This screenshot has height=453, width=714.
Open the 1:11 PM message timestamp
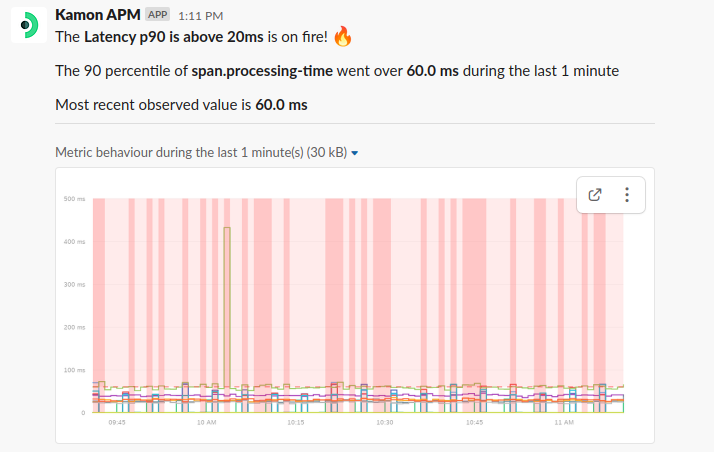[x=200, y=16]
